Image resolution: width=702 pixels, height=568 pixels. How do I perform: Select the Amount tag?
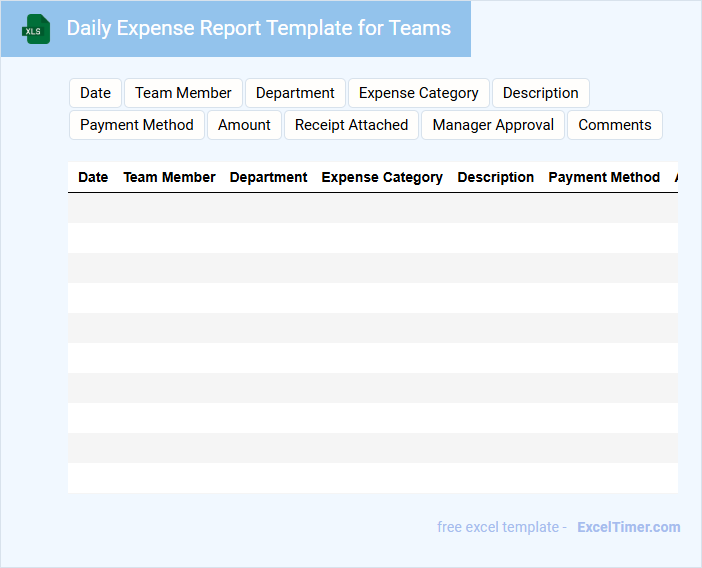point(244,125)
